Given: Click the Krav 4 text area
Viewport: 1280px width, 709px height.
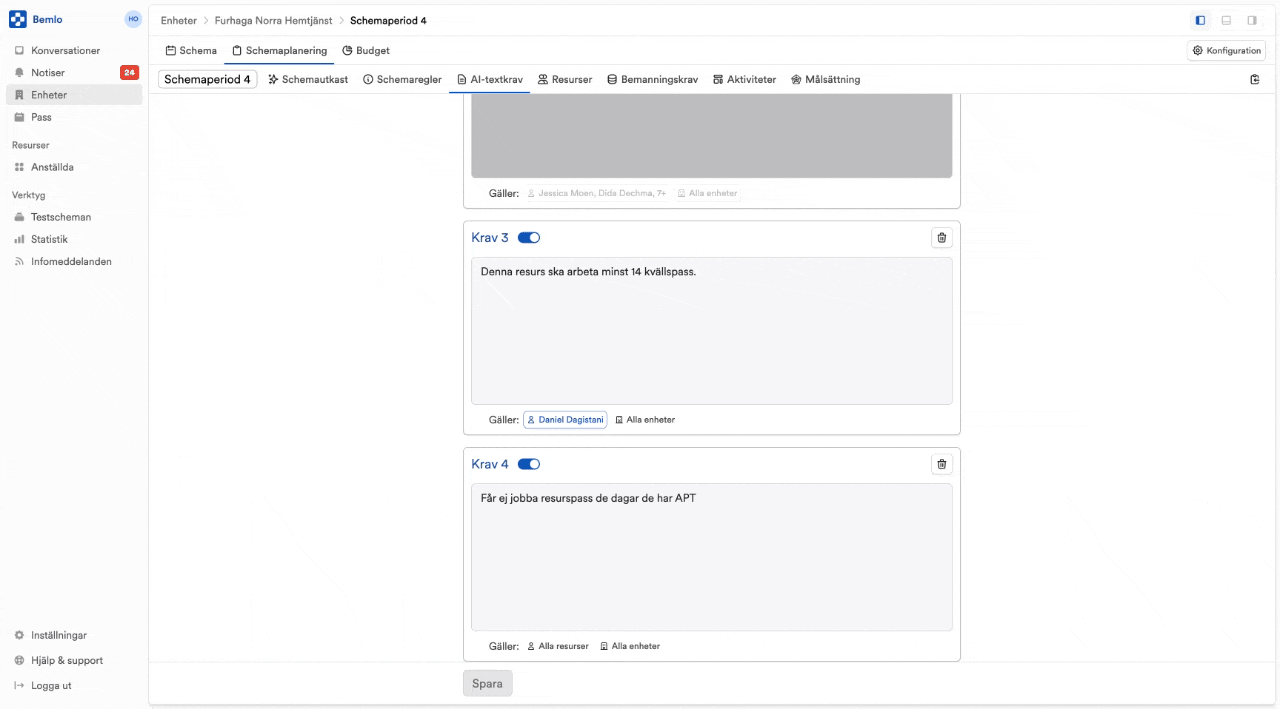Looking at the screenshot, I should click(x=712, y=557).
